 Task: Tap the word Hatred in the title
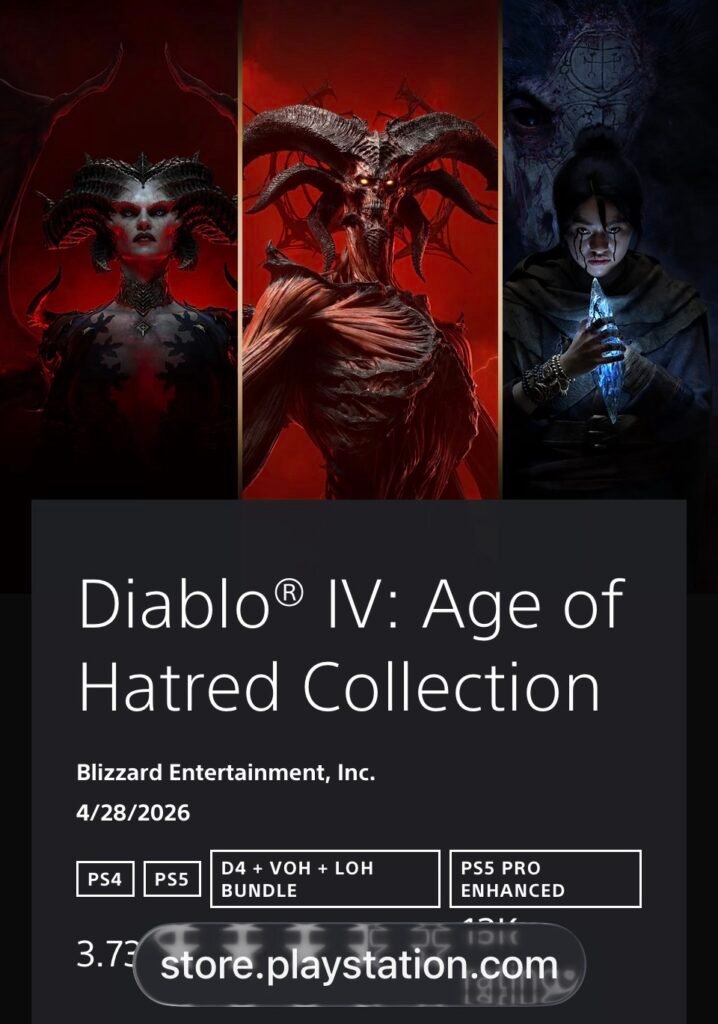pyautogui.click(x=179, y=687)
